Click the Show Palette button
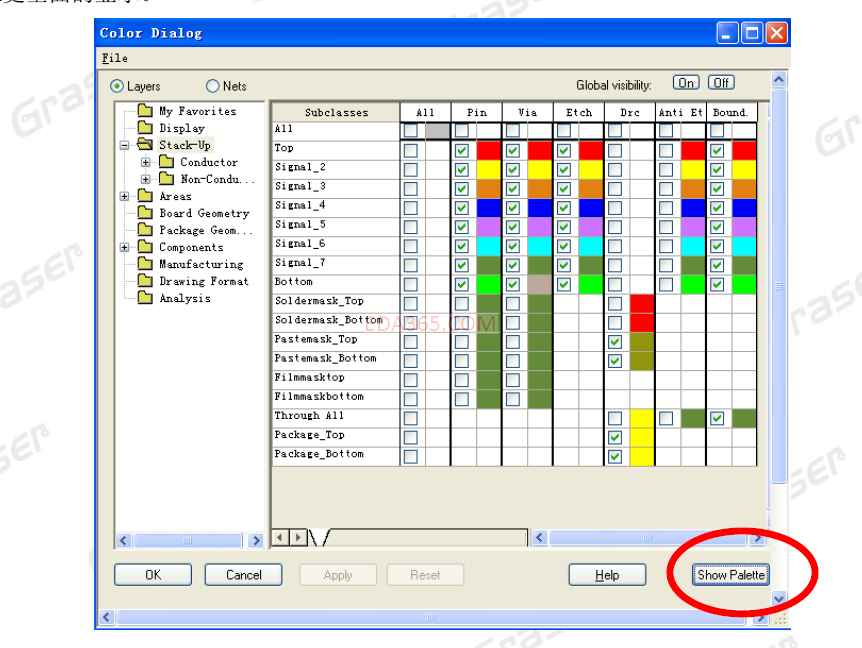The image size is (862, 648). click(x=731, y=575)
